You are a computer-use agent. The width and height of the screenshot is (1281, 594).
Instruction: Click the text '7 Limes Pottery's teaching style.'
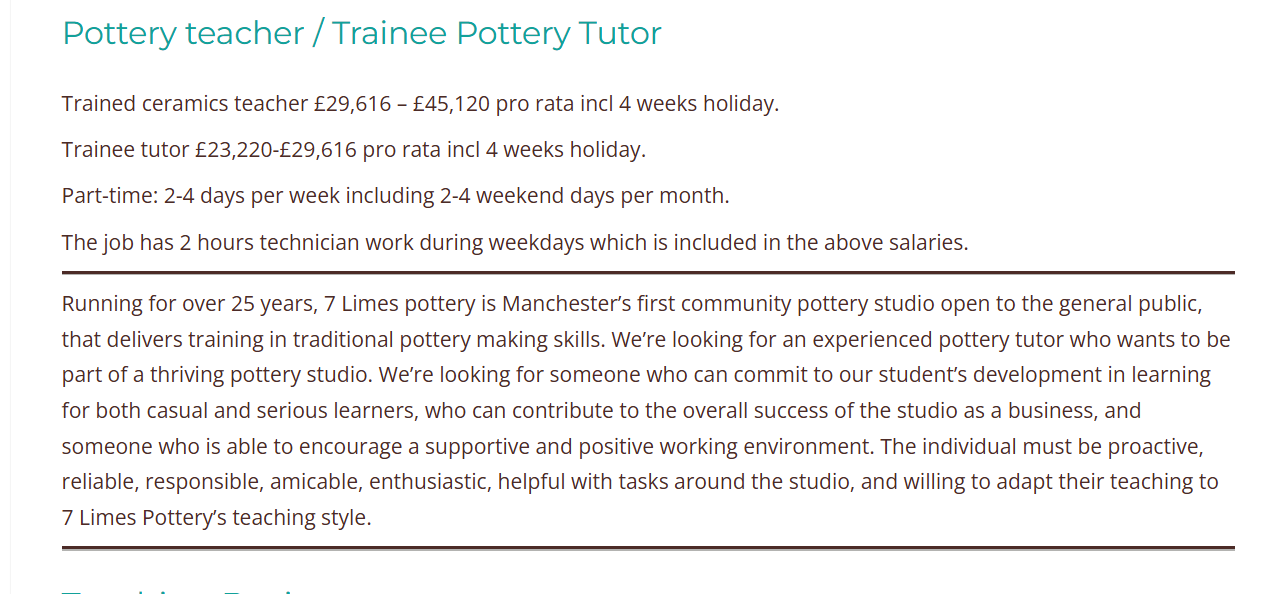click(217, 518)
